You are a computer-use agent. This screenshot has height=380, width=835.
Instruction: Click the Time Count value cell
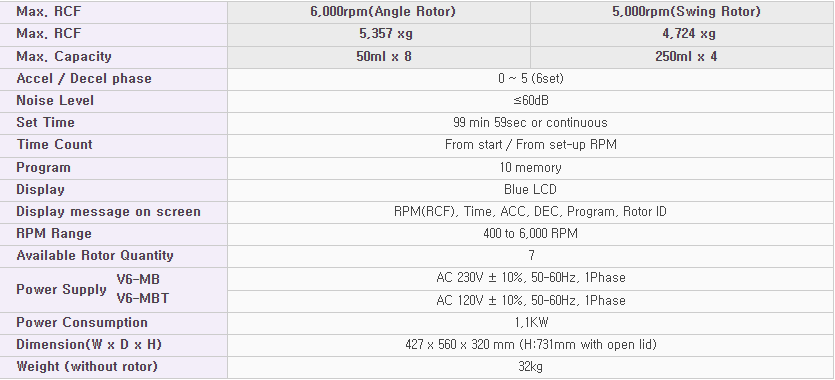click(x=531, y=145)
